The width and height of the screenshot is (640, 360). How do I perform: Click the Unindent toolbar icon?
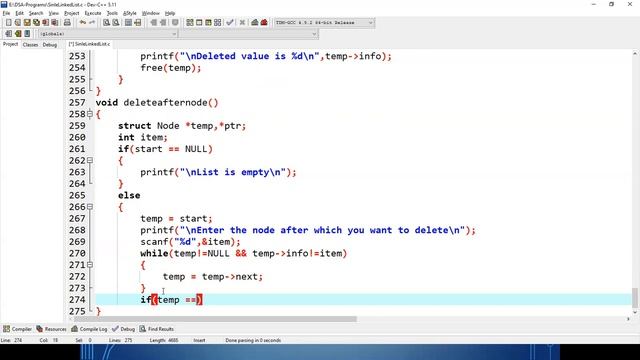click(163, 22)
